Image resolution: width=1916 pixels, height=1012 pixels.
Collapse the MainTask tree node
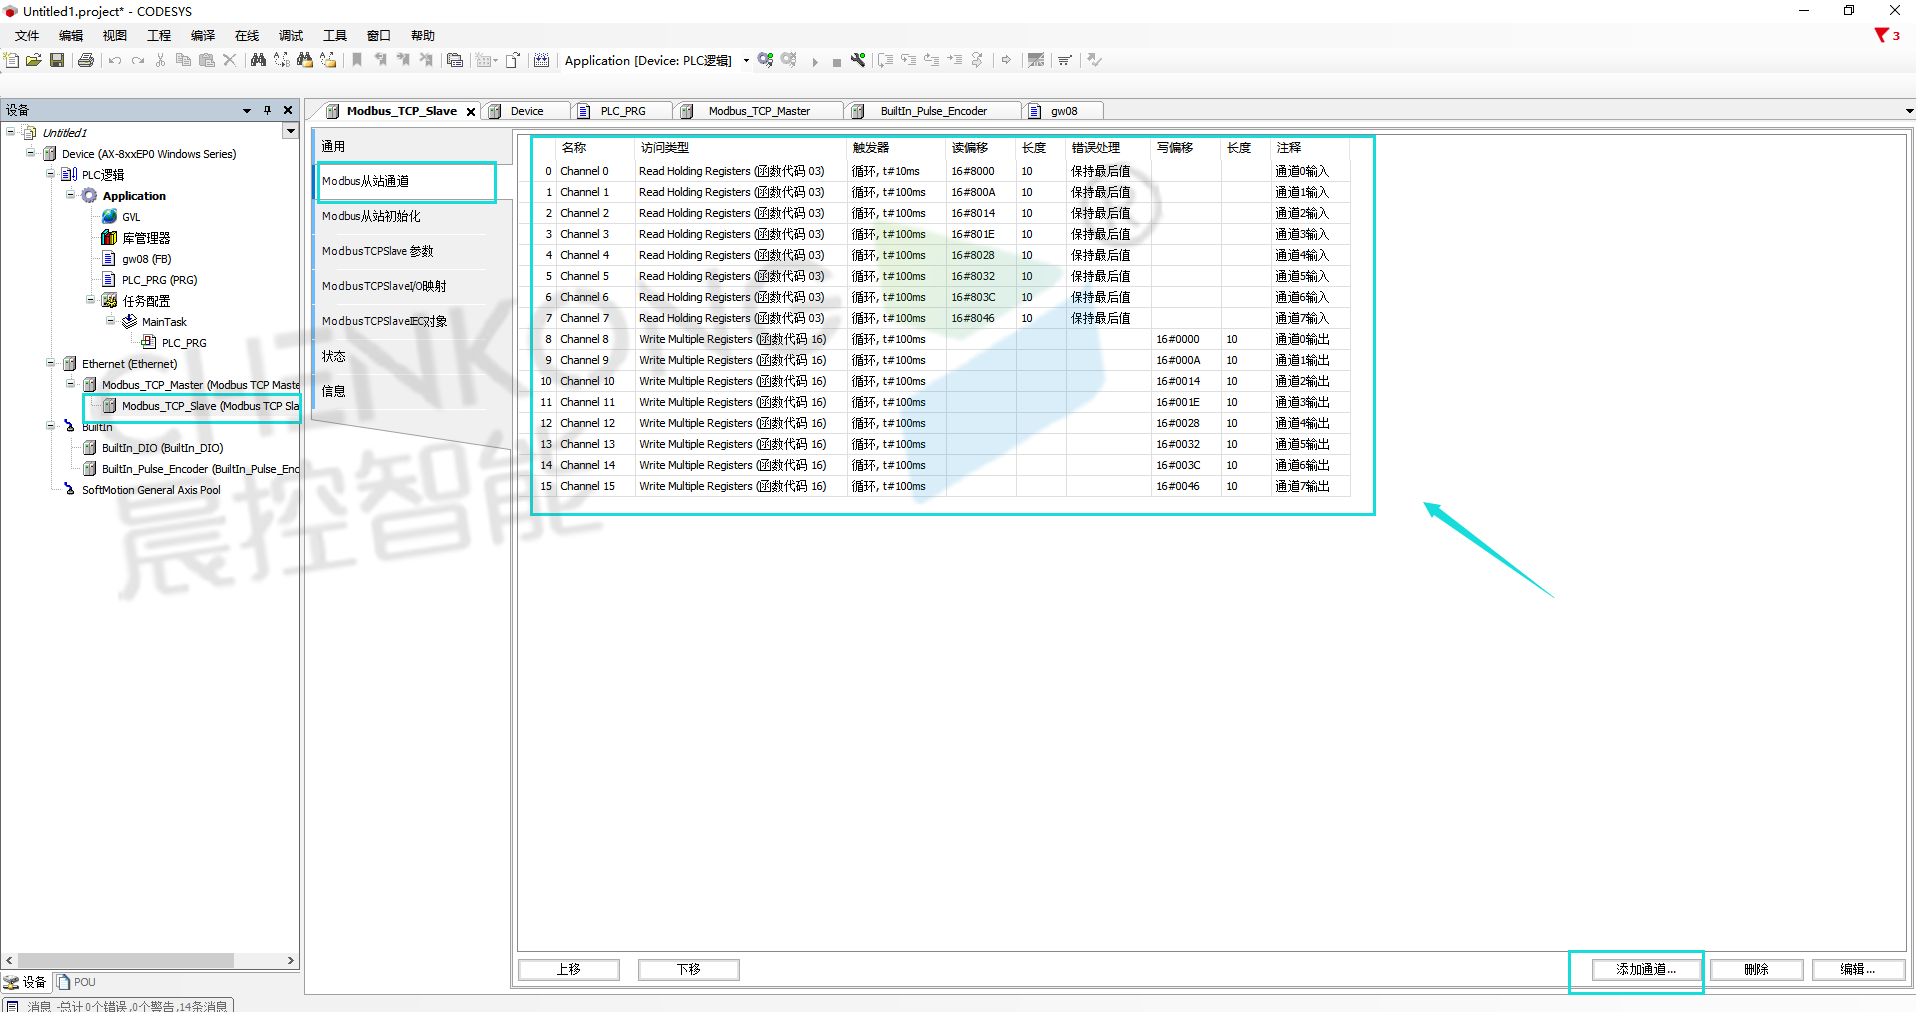[x=111, y=321]
